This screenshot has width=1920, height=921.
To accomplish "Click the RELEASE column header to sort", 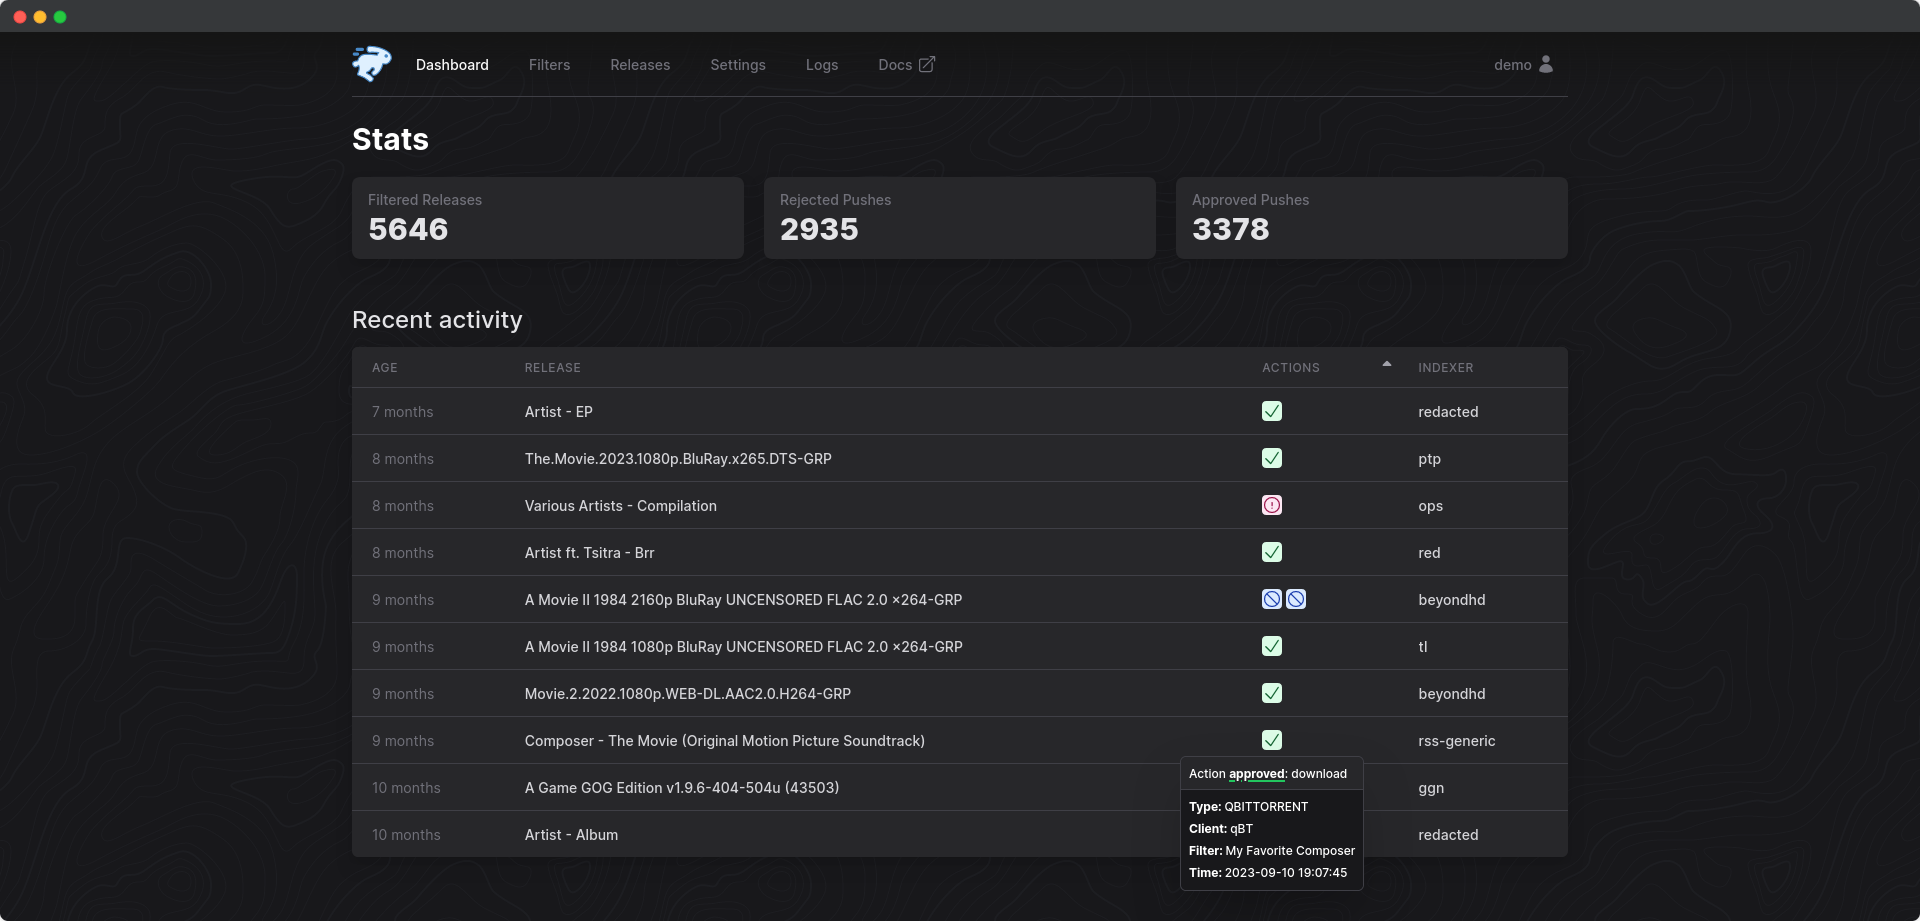I will coord(552,367).
